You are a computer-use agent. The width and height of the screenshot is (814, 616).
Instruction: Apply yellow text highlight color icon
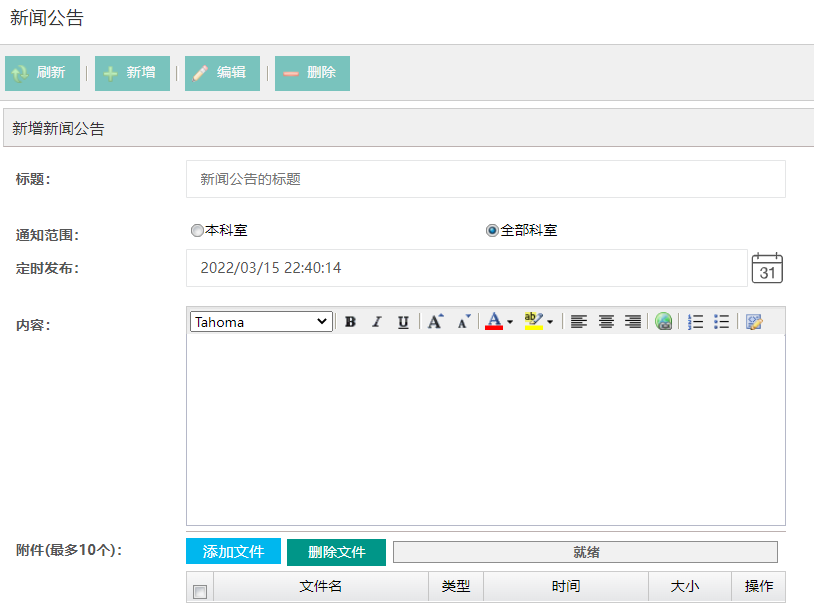pyautogui.click(x=534, y=321)
